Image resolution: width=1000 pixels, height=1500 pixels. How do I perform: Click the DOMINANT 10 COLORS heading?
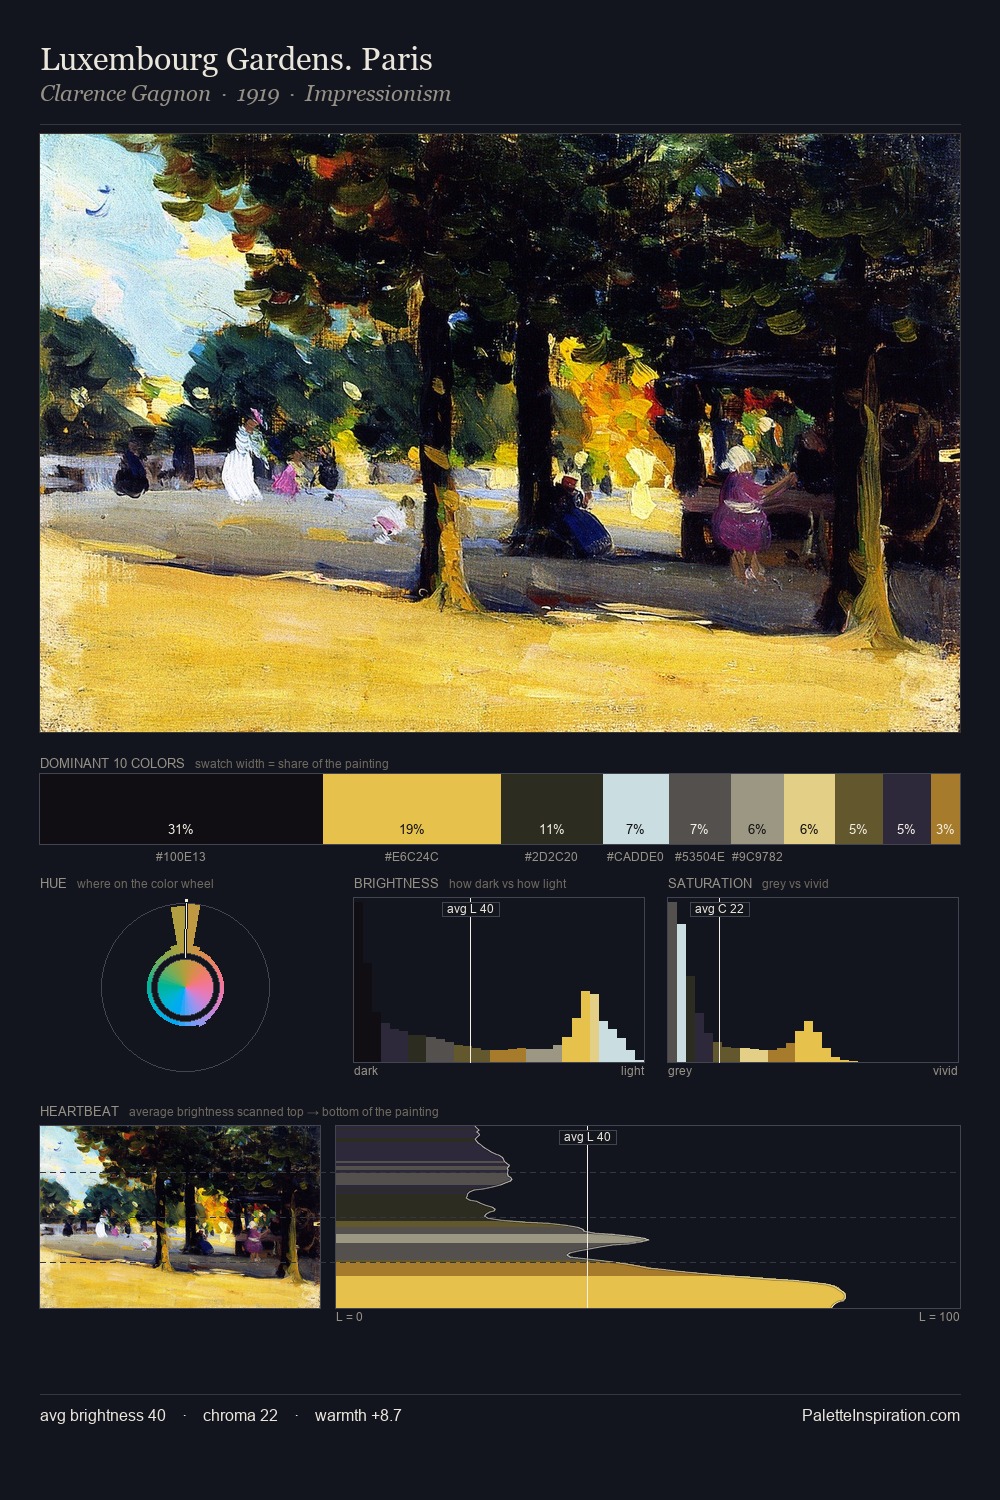[112, 763]
